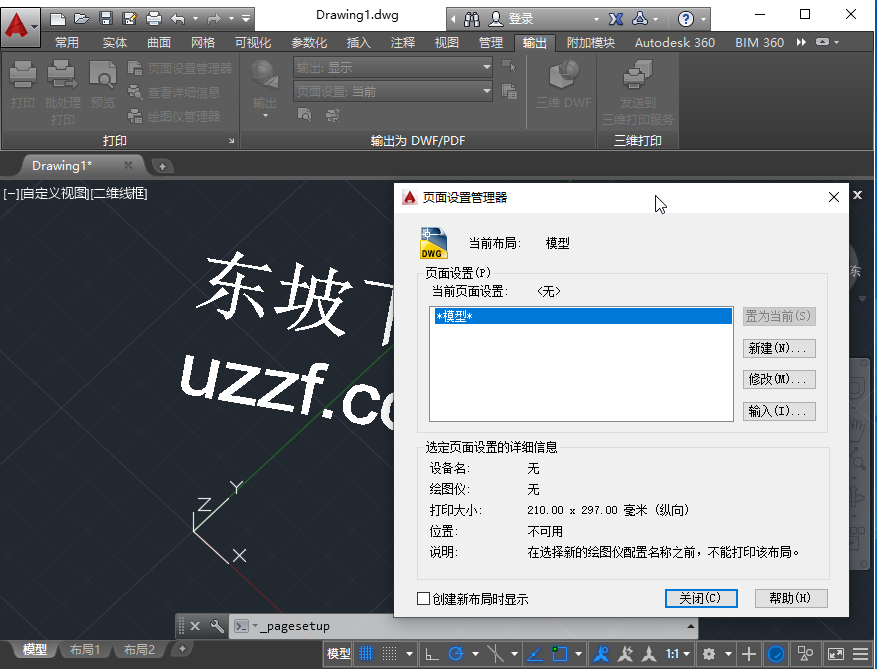Click the binoculars search icon in title bar
The height and width of the screenshot is (669, 877).
point(471,20)
